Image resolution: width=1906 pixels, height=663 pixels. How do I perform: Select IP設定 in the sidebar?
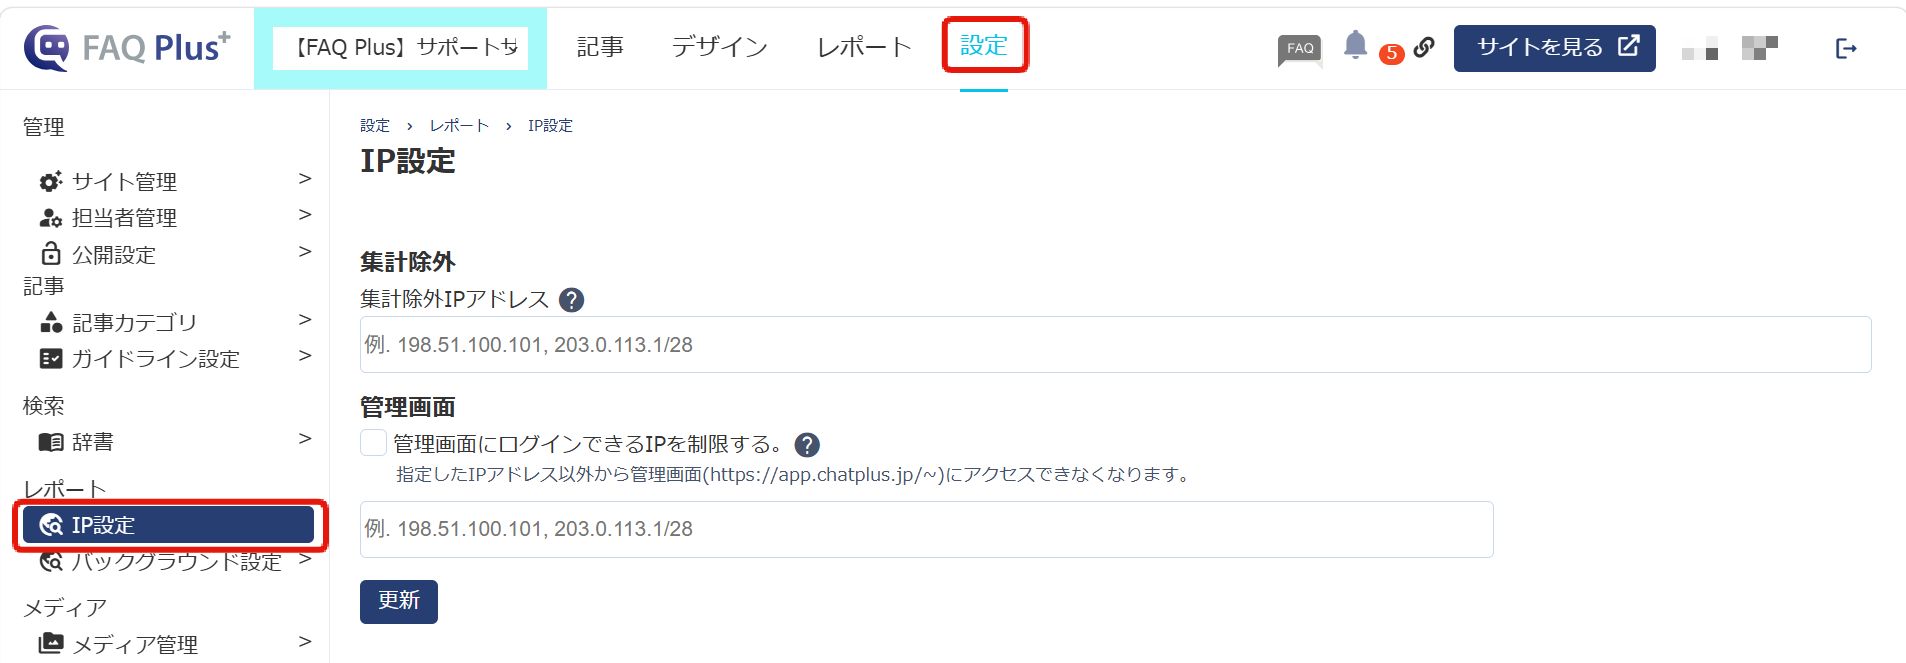168,525
